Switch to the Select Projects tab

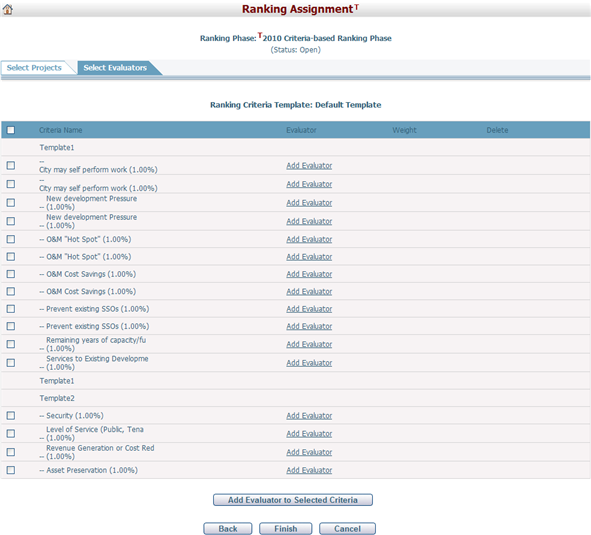tap(34, 68)
